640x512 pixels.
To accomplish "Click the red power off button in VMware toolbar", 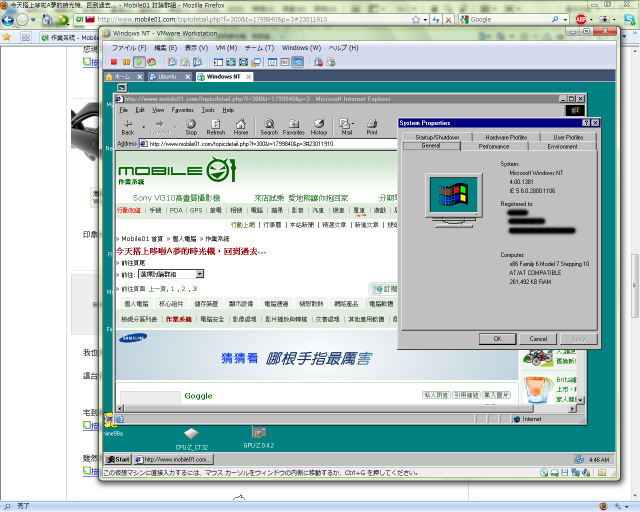I will point(114,62).
